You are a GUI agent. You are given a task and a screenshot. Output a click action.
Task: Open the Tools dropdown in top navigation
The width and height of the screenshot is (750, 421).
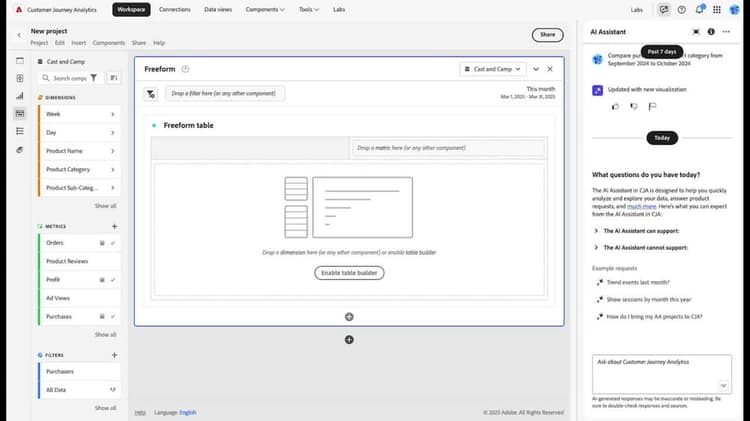tap(309, 10)
